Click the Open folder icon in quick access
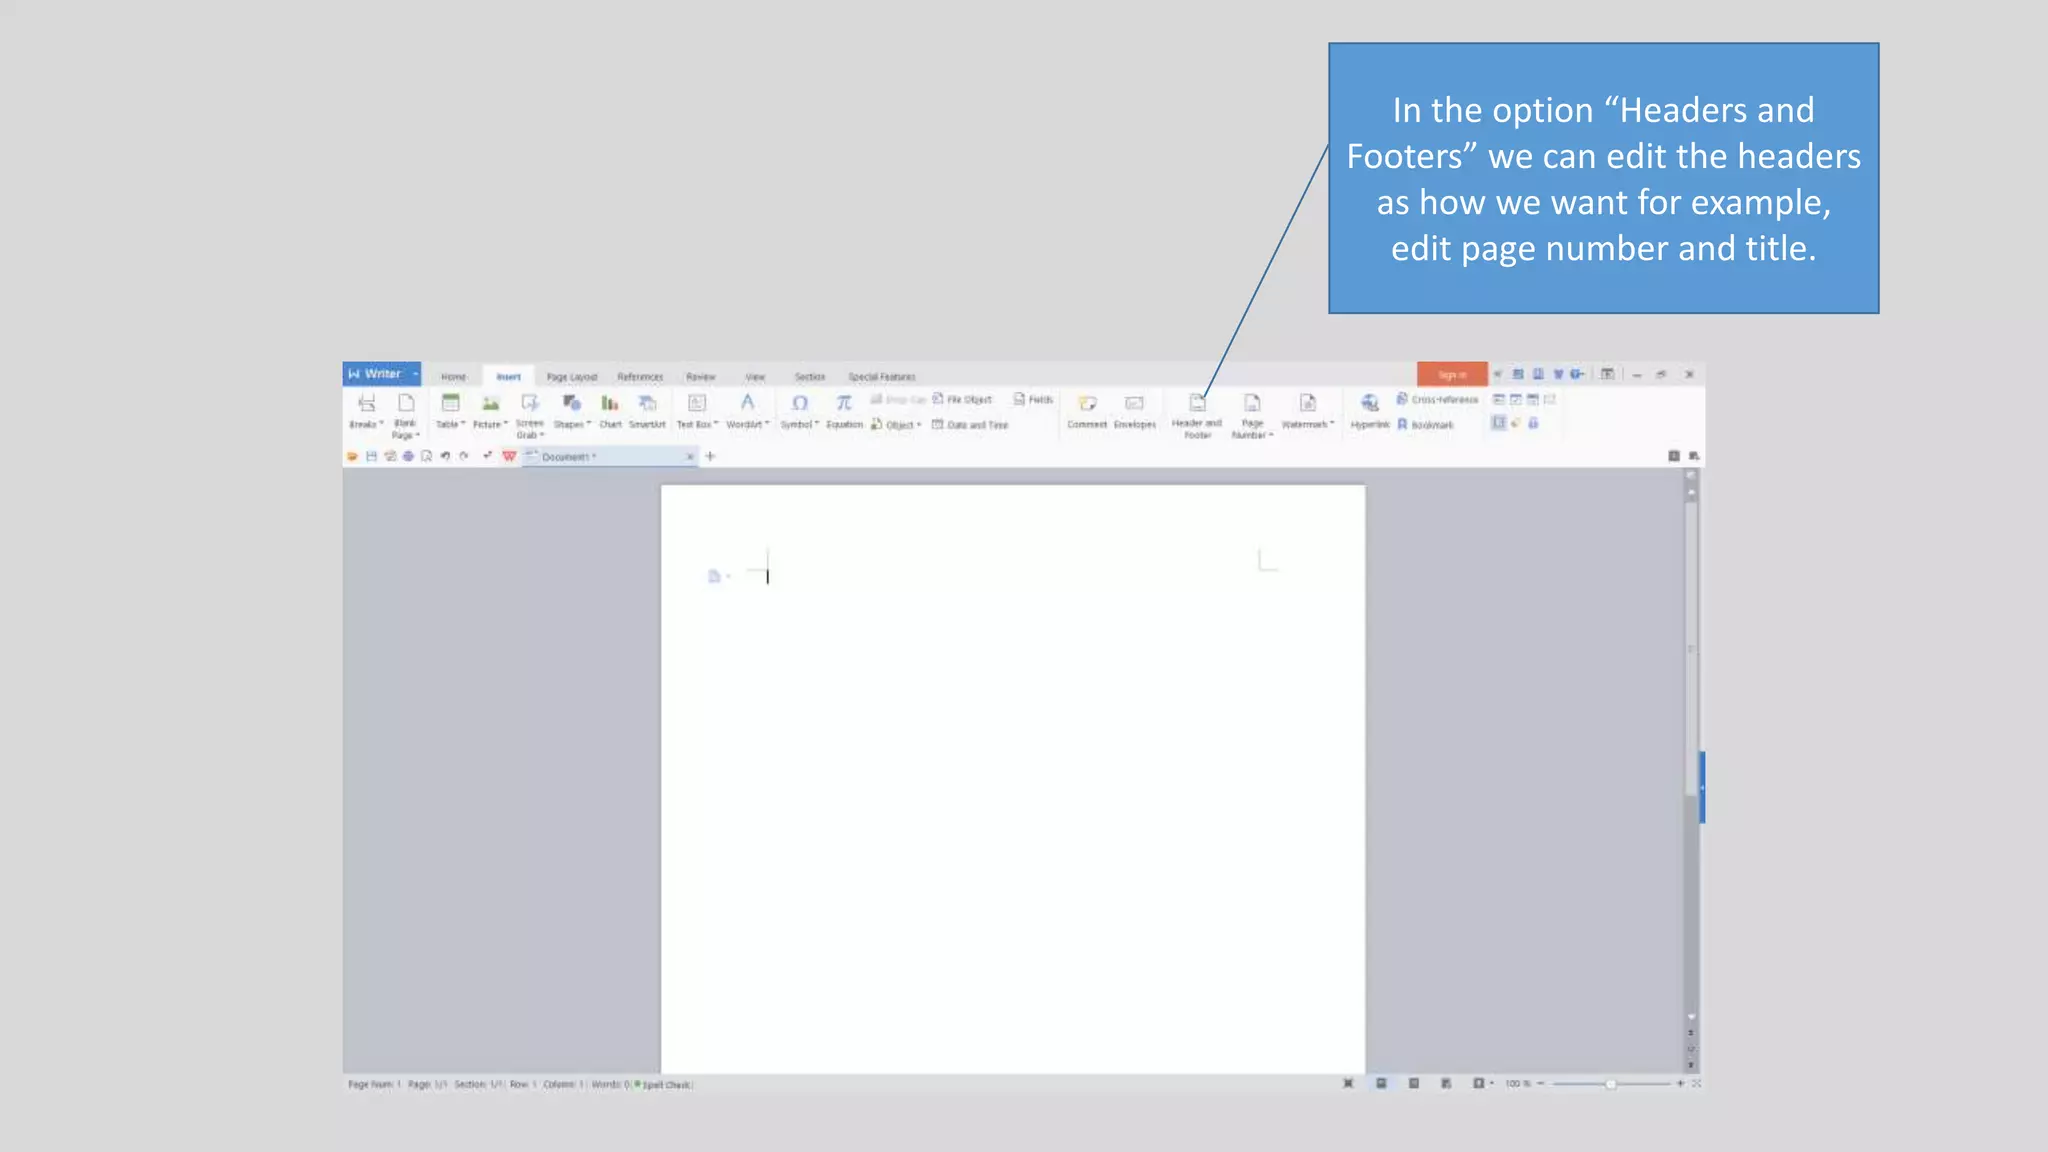Image resolution: width=2048 pixels, height=1152 pixels. 352,456
